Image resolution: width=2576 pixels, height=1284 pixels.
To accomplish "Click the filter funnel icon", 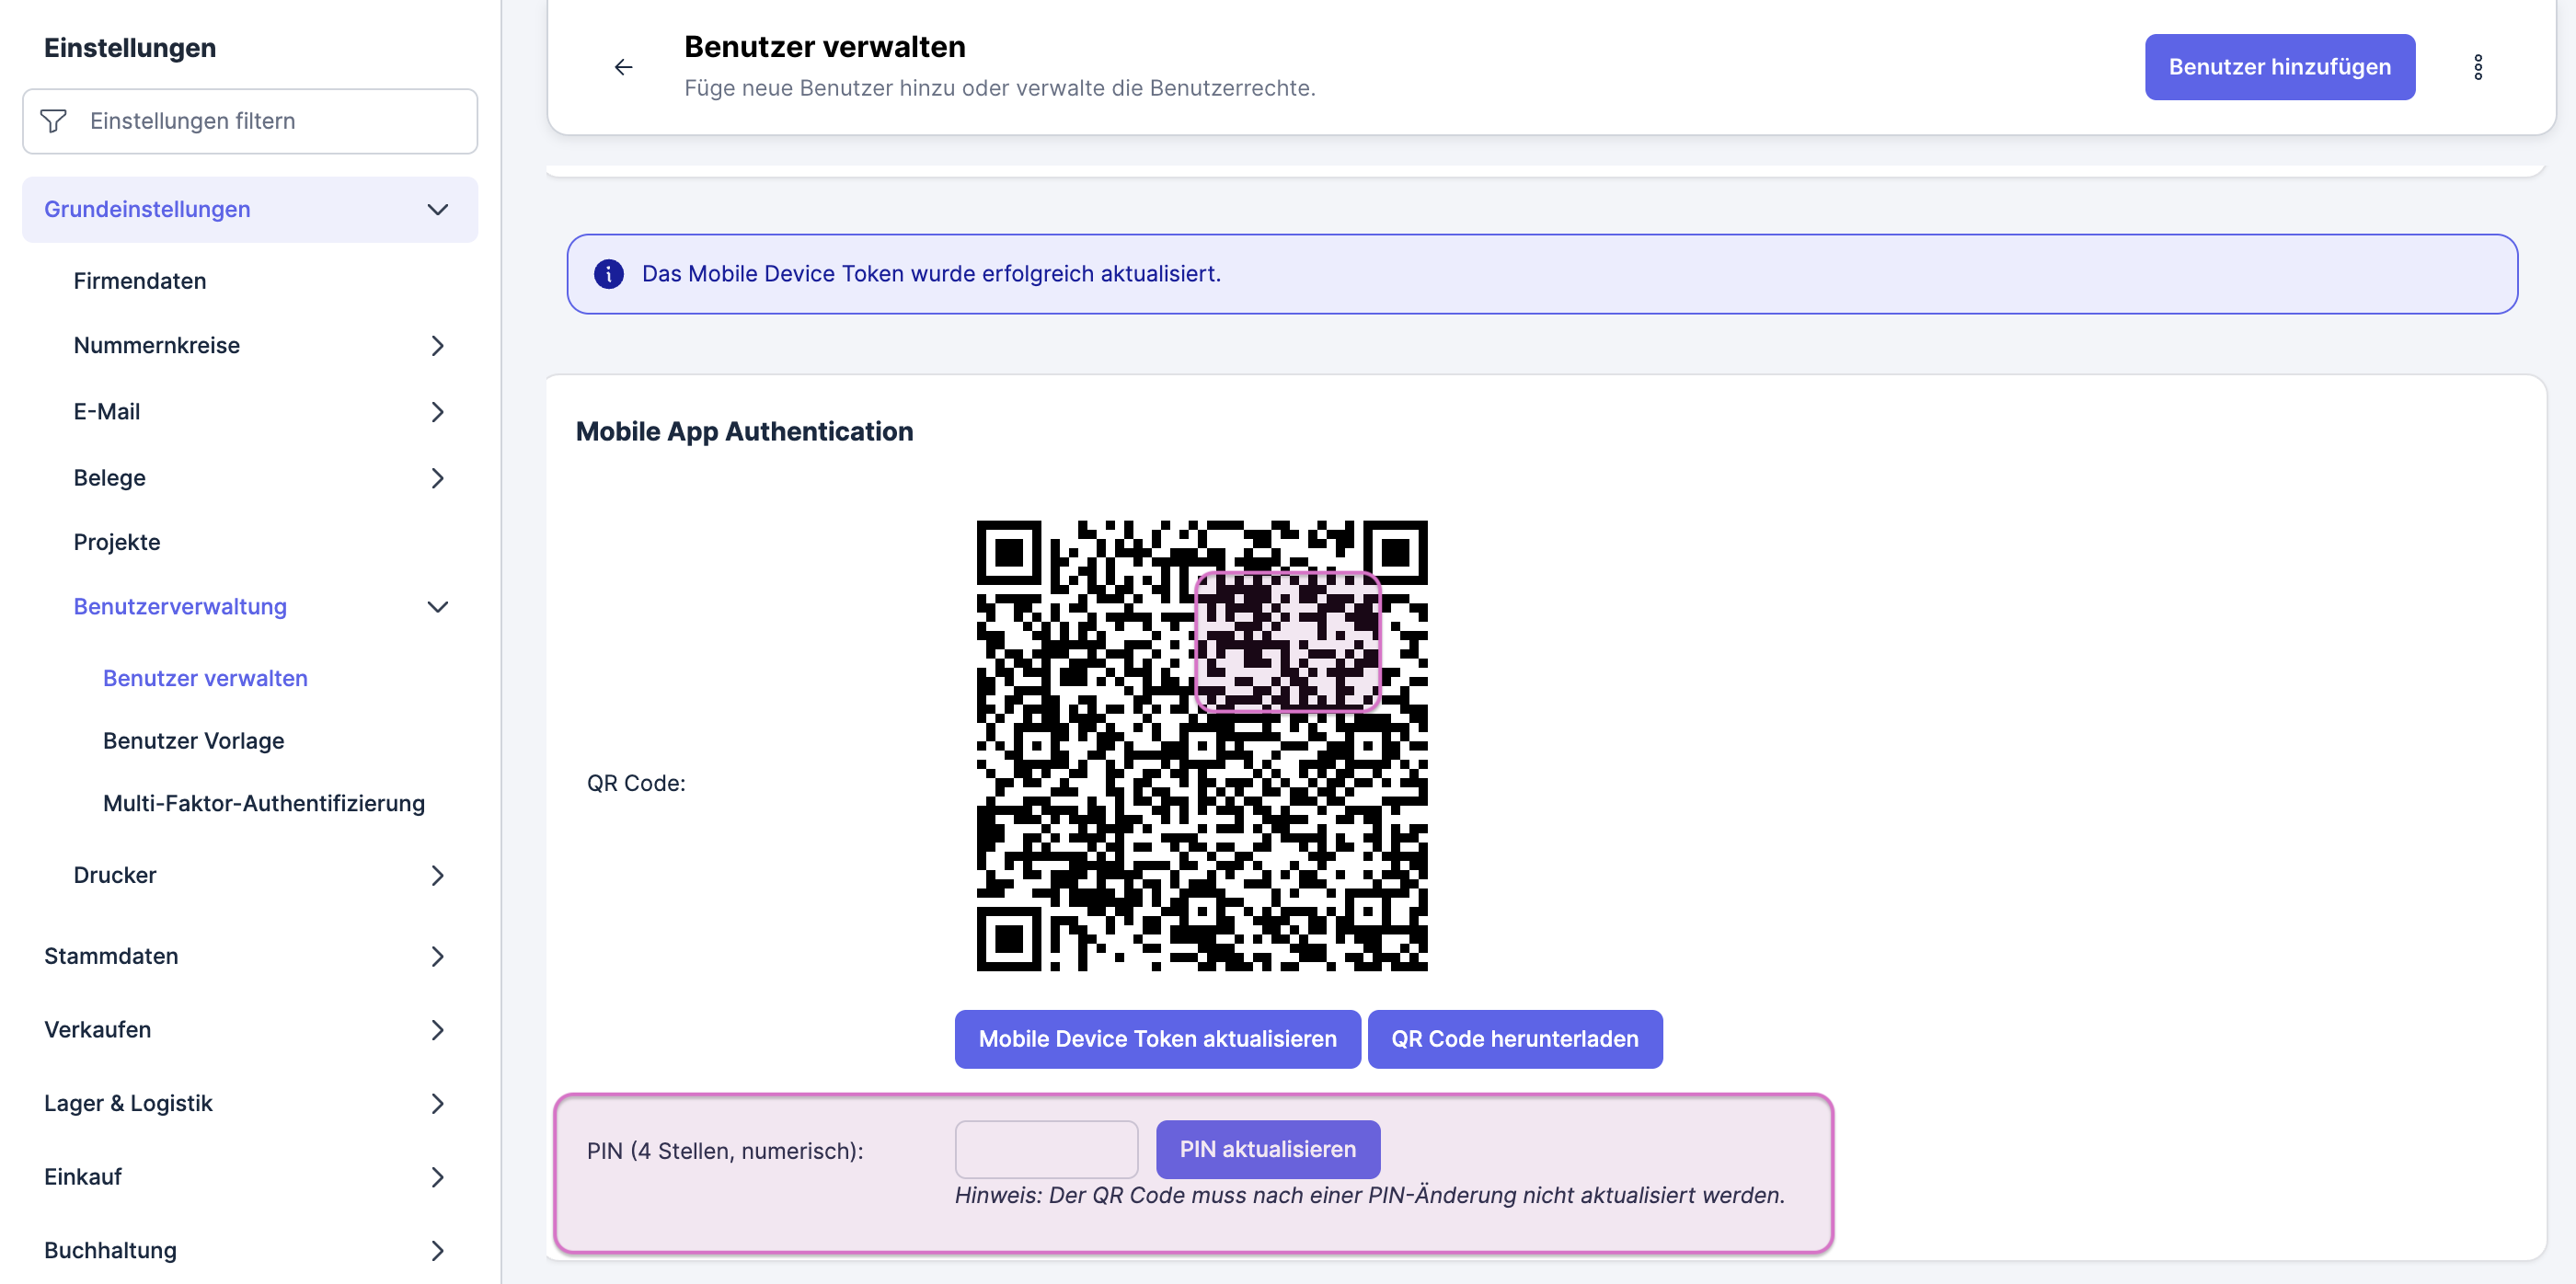I will pos(53,121).
